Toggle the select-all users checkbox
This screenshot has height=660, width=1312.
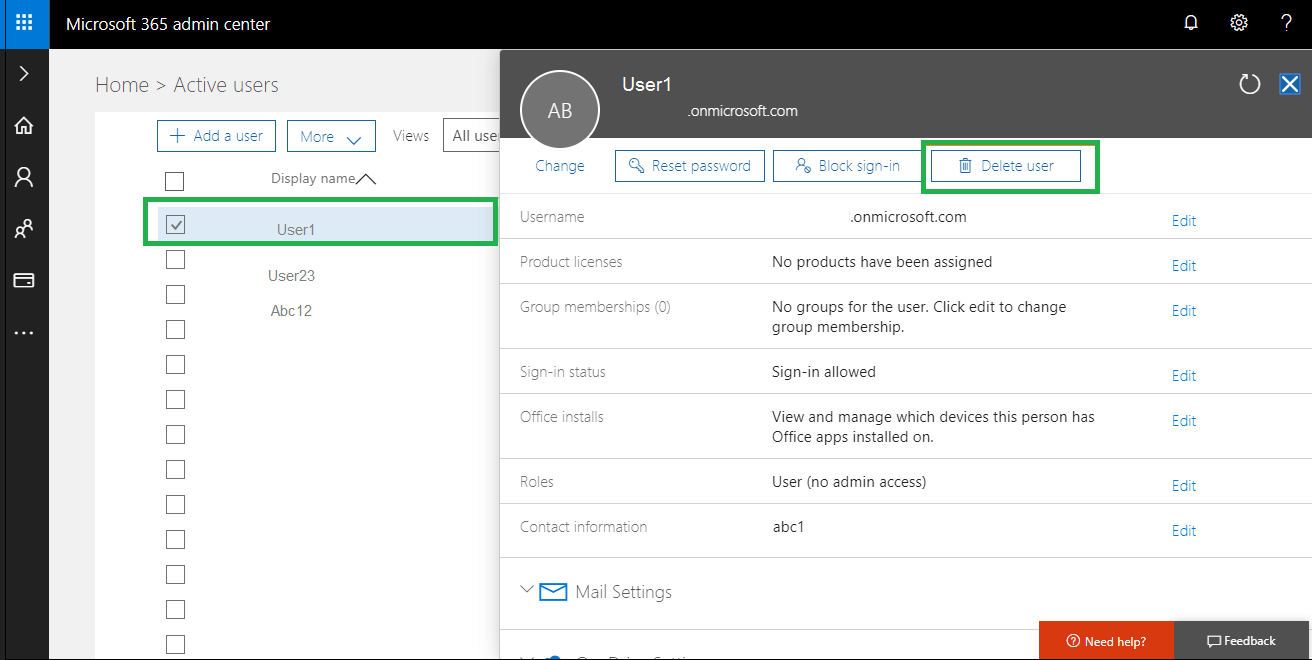click(x=175, y=181)
